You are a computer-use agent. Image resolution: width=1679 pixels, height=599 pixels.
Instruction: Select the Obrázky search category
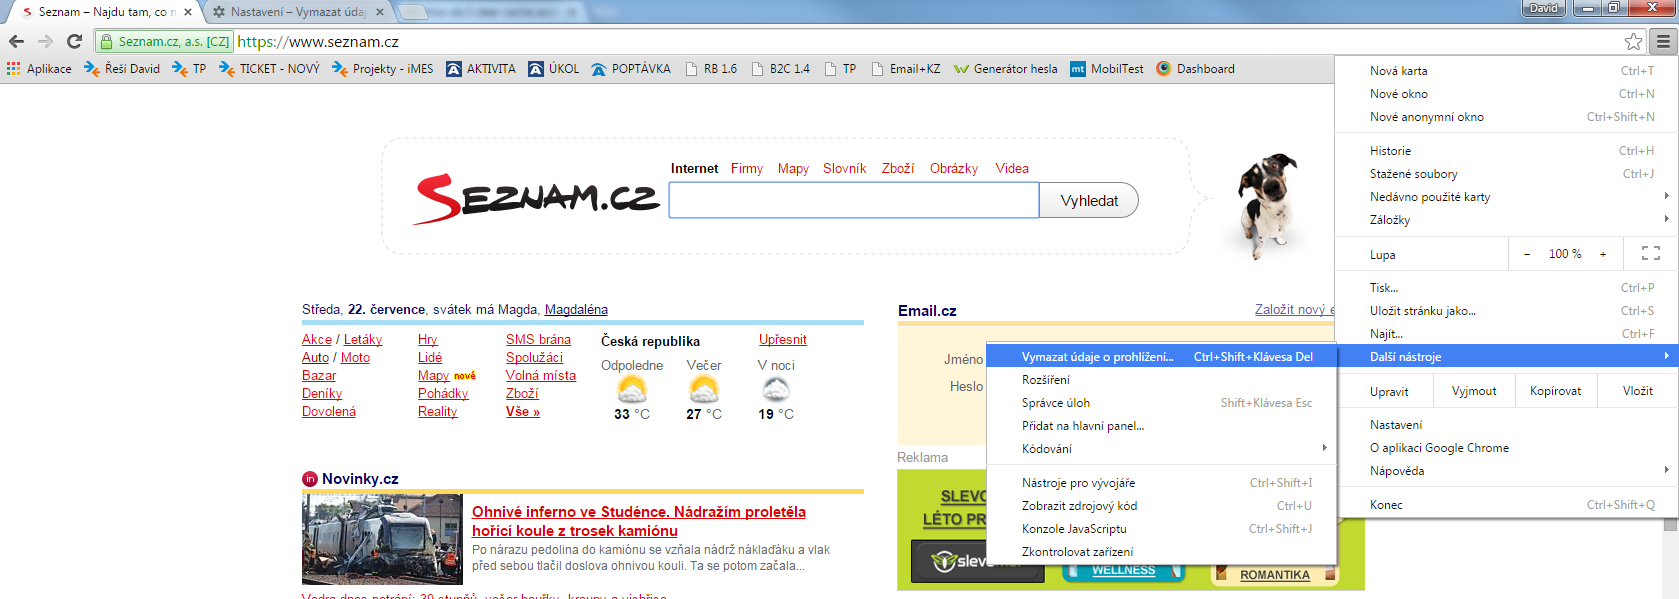tap(954, 168)
